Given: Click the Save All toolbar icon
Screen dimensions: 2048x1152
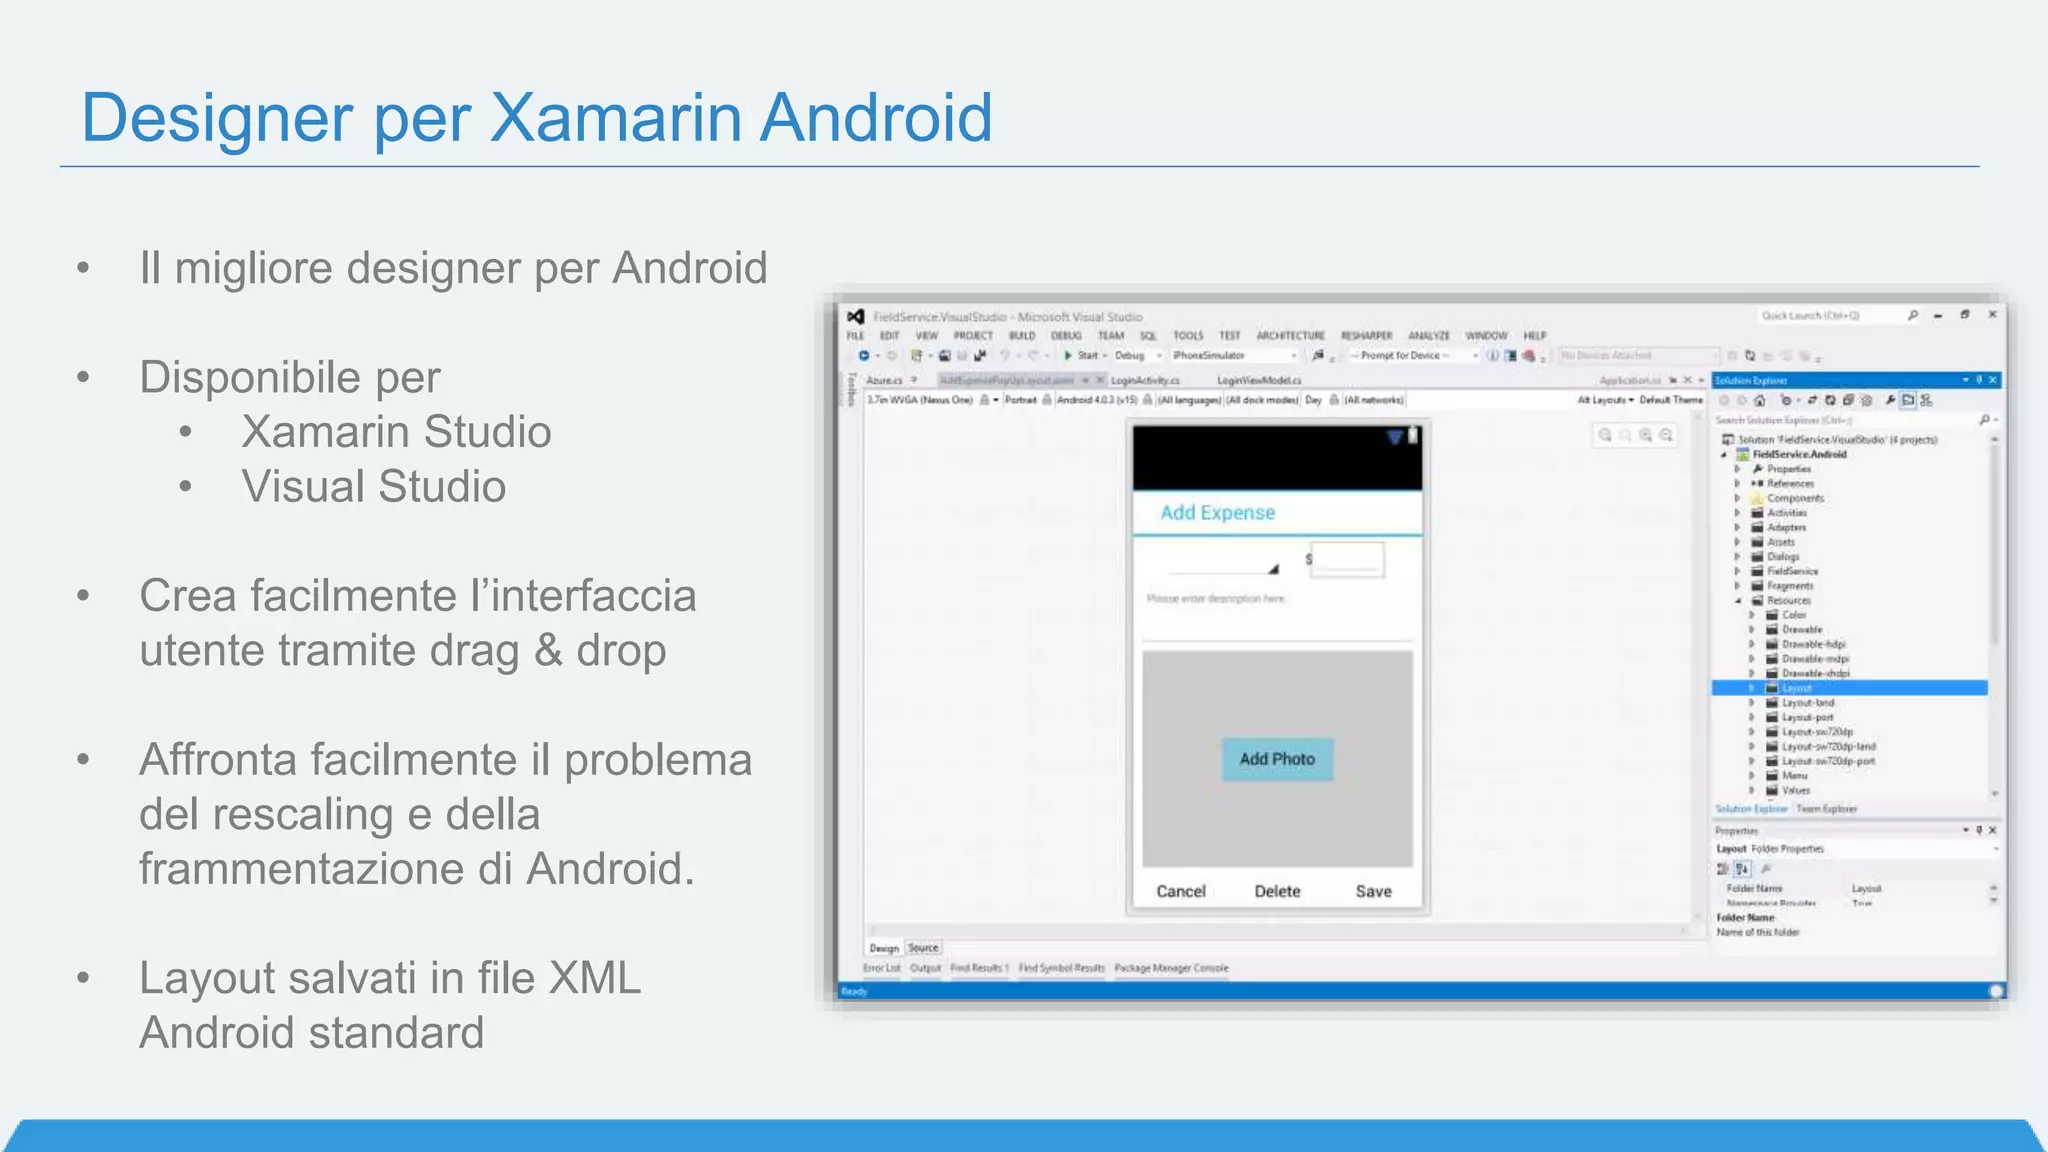Looking at the screenshot, I should tap(980, 355).
